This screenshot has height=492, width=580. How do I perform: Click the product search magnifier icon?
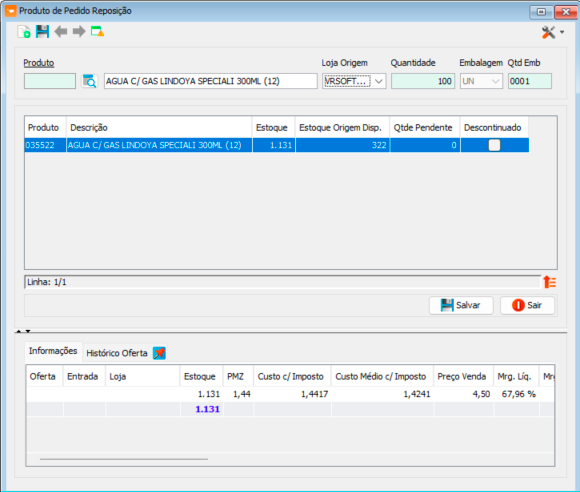(x=90, y=81)
